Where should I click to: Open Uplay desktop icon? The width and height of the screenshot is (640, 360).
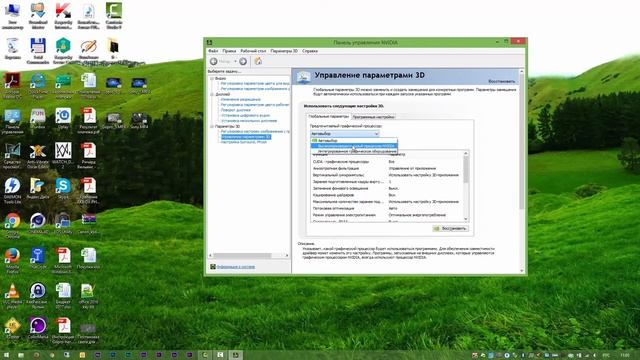click(x=63, y=119)
